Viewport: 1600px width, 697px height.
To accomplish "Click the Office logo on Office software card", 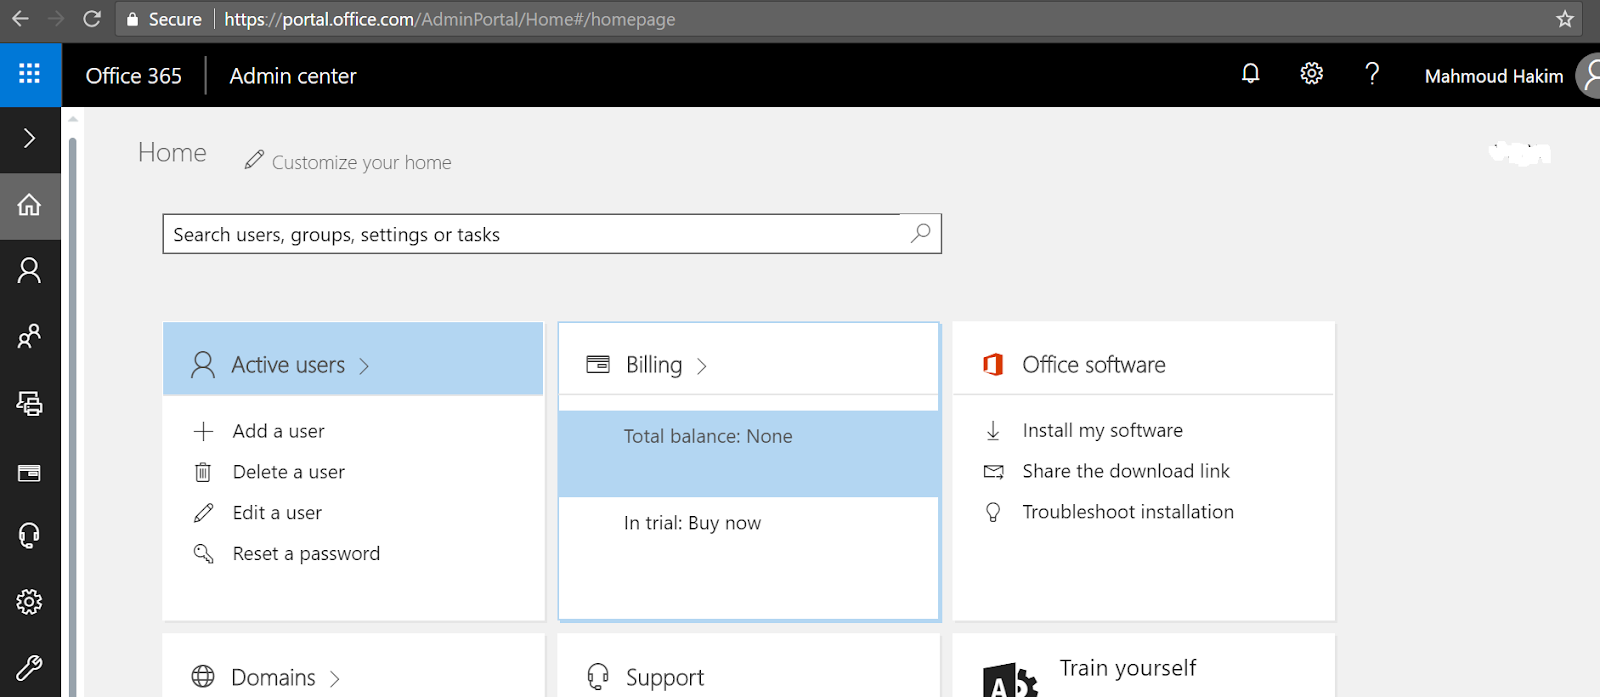I will click(993, 364).
